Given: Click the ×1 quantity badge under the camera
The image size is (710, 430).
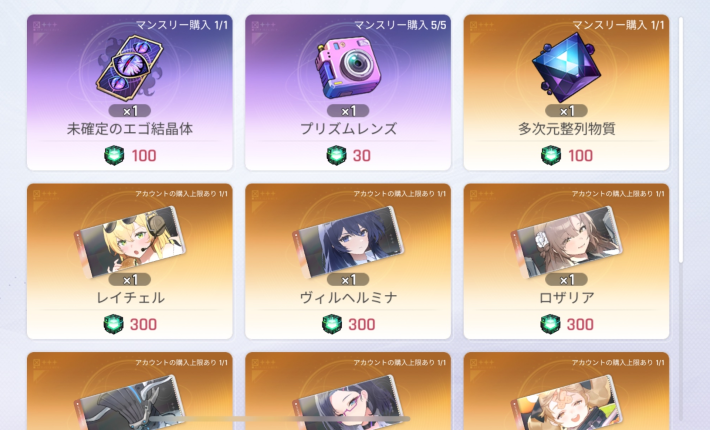Looking at the screenshot, I should tap(348, 111).
